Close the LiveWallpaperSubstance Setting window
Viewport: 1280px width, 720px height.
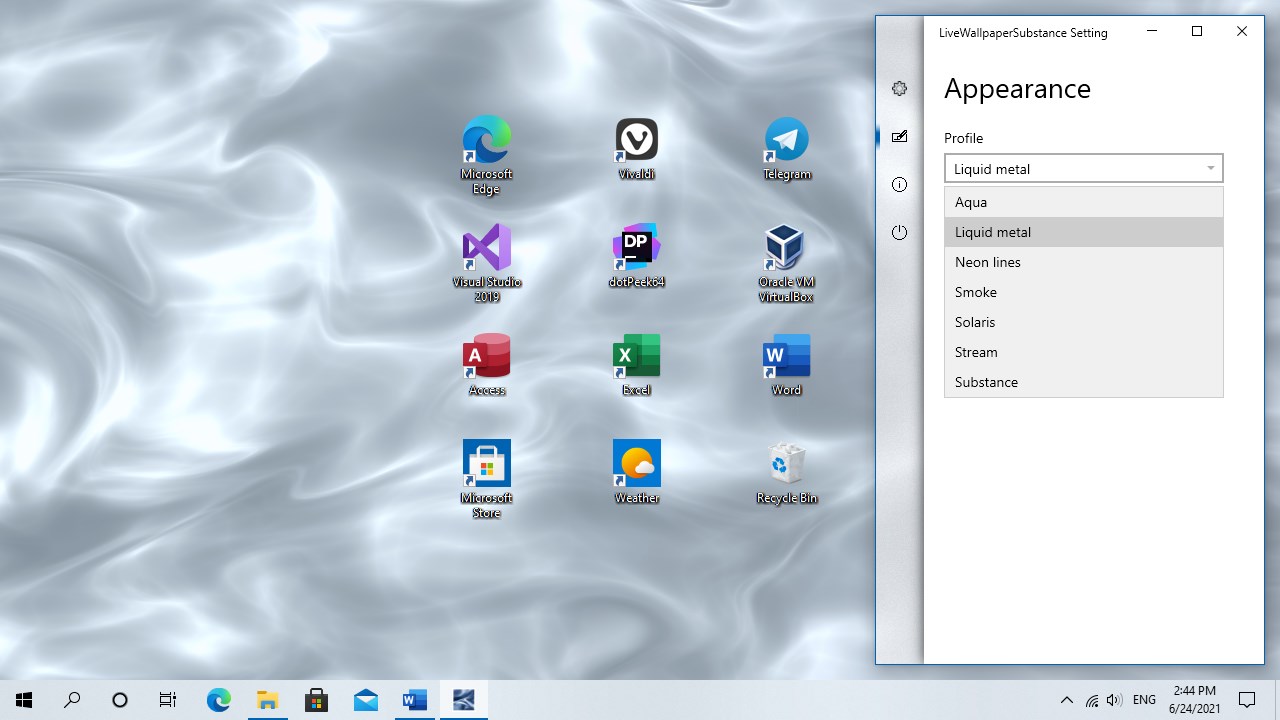1242,32
